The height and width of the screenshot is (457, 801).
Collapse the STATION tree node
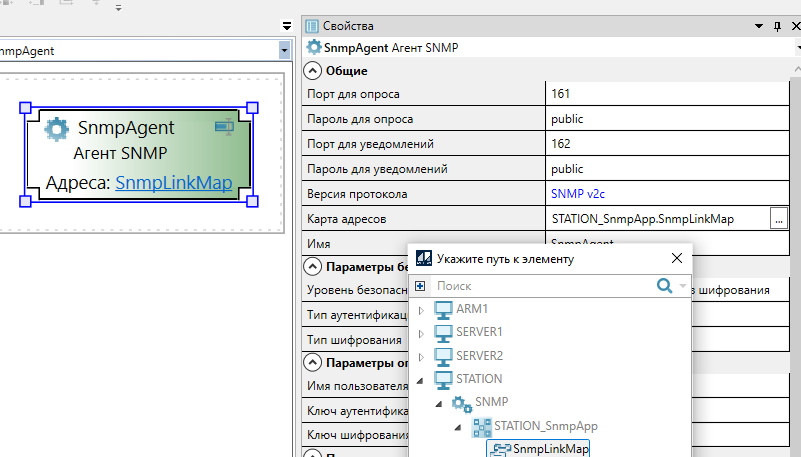tap(421, 380)
